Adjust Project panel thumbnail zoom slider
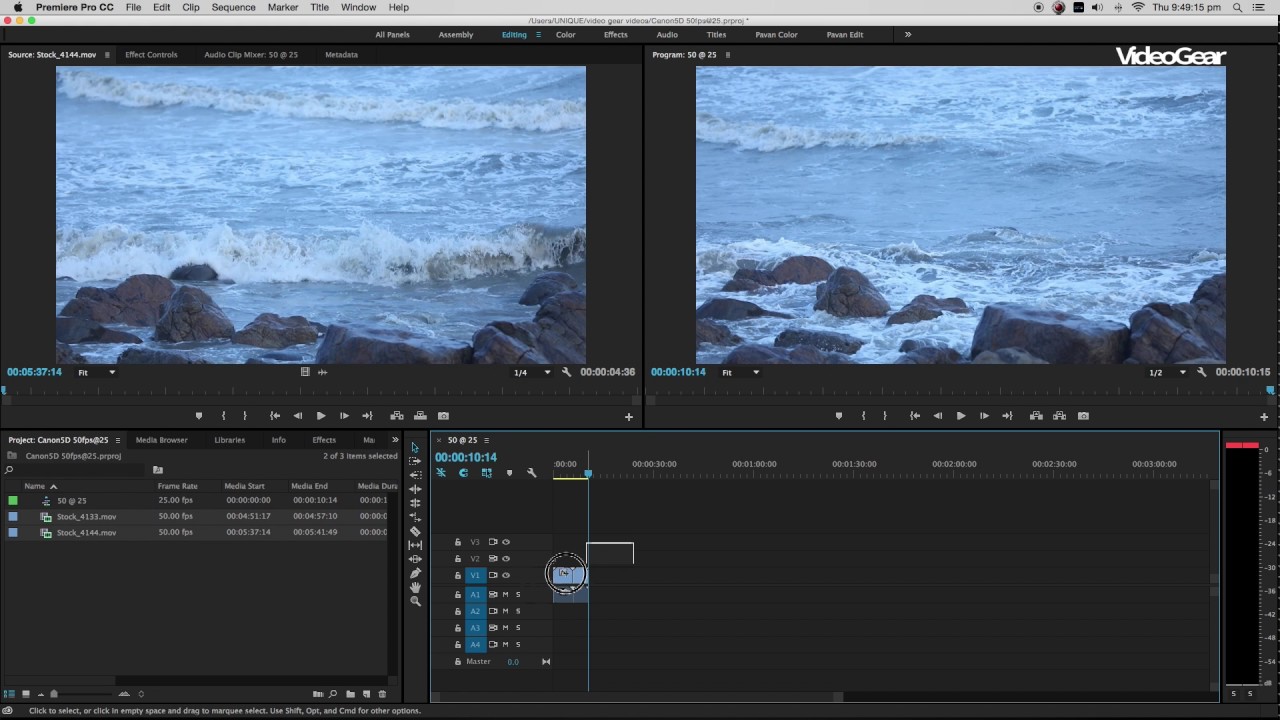The image size is (1280, 720). (54, 694)
